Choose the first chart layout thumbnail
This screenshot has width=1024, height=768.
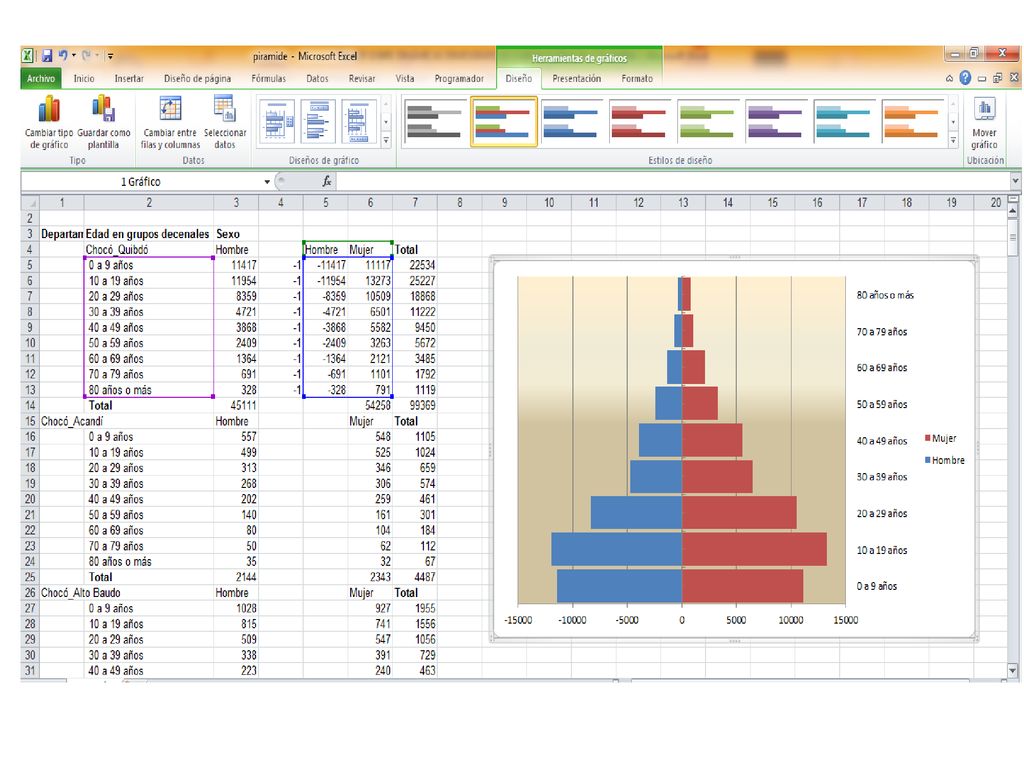click(x=277, y=121)
